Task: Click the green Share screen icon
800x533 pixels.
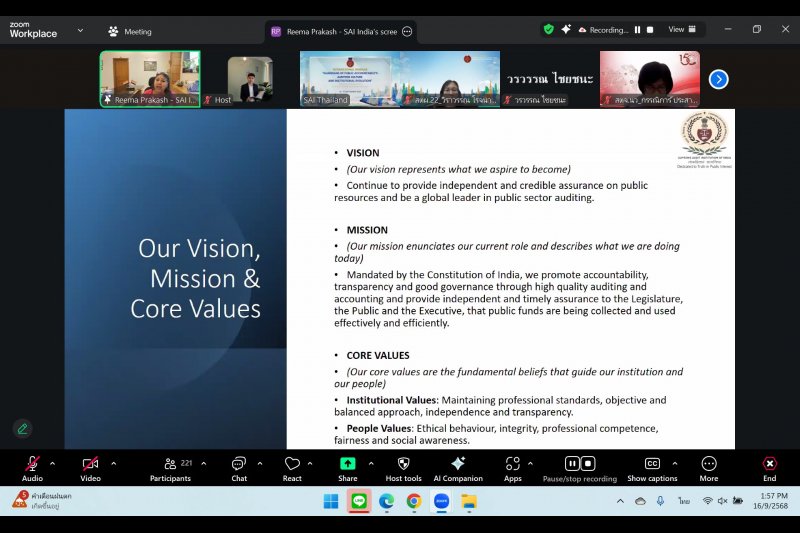Action: click(x=347, y=464)
